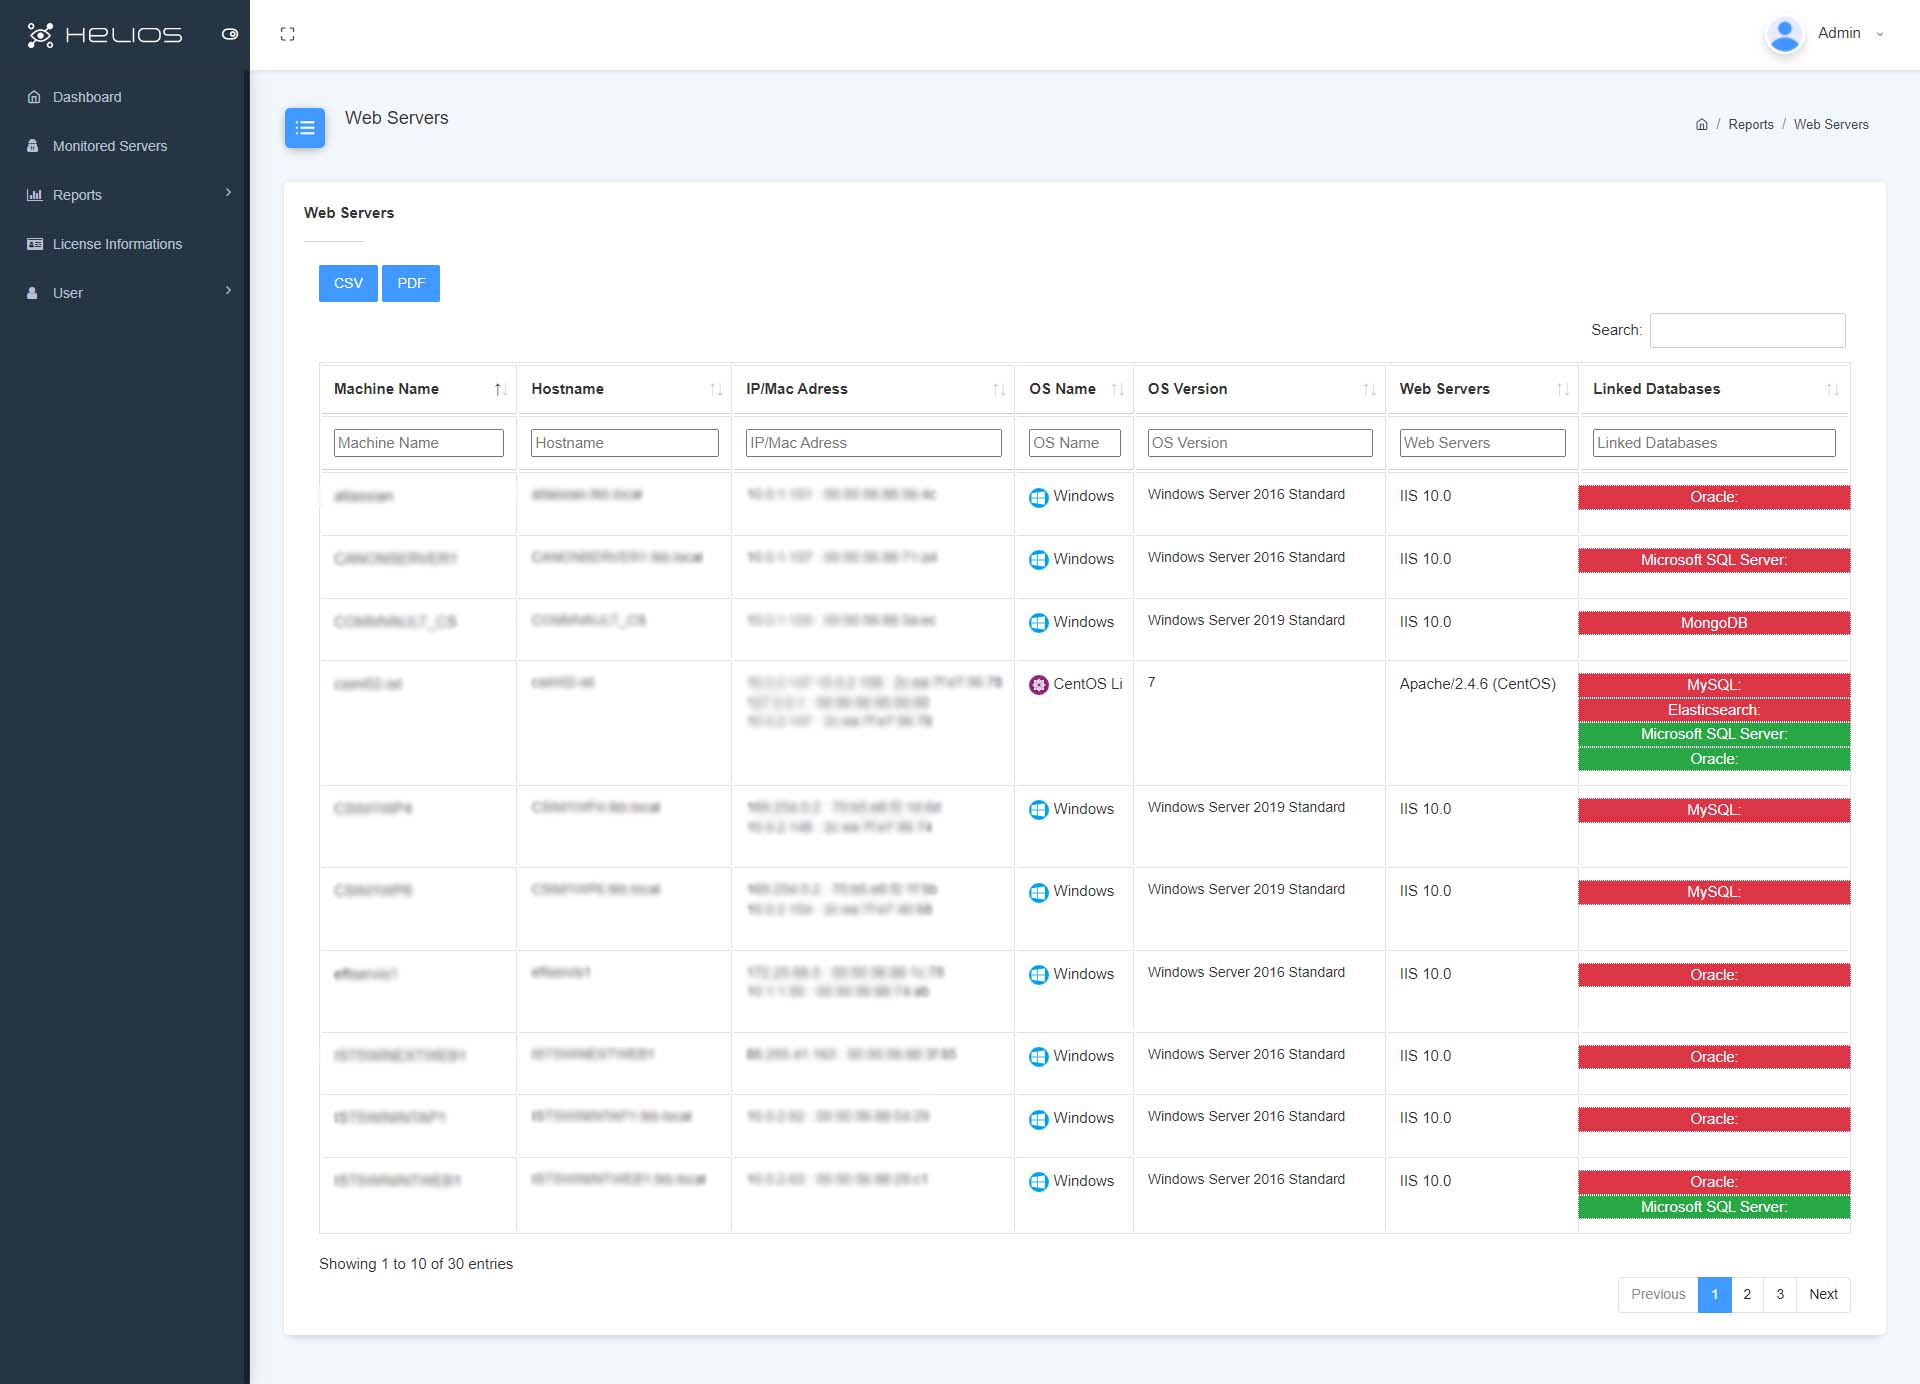1920x1384 pixels.
Task: Click the Helios logo
Action: pyautogui.click(x=104, y=34)
